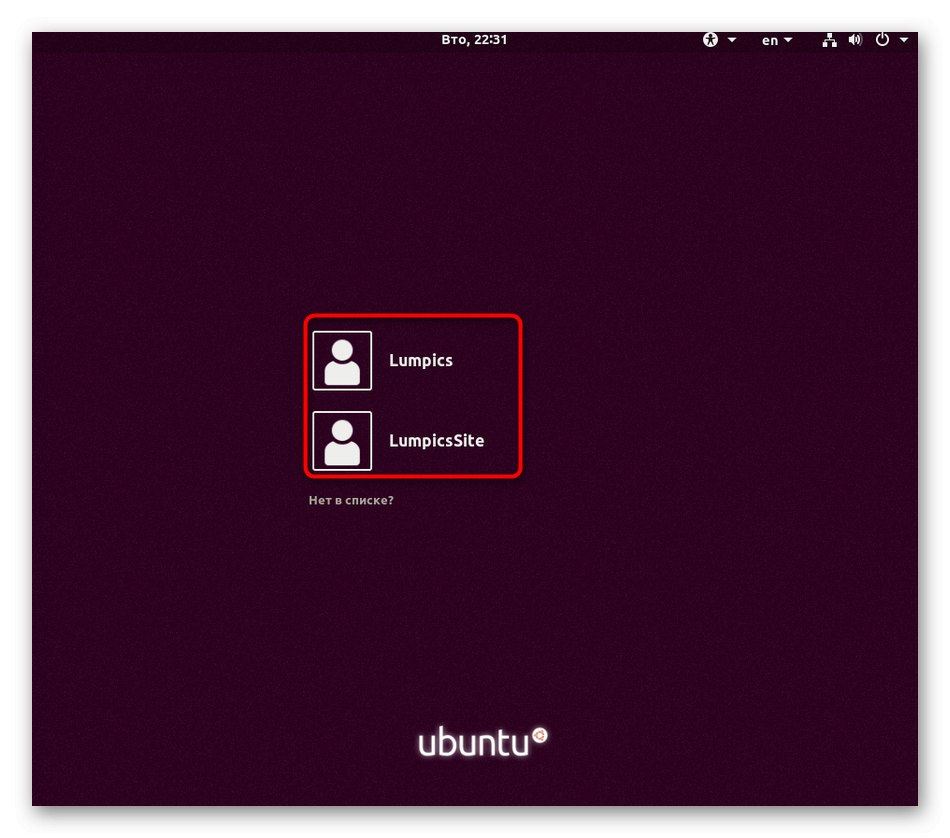Image resolution: width=950 pixels, height=838 pixels.
Task: Click the wired network status icon
Action: (829, 40)
